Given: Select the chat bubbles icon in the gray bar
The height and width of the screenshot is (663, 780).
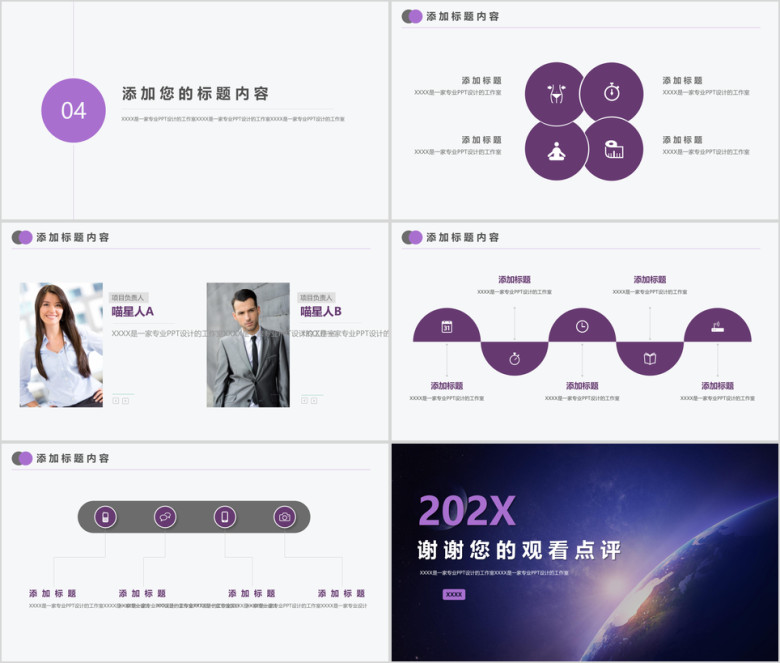Looking at the screenshot, I should point(165,517).
